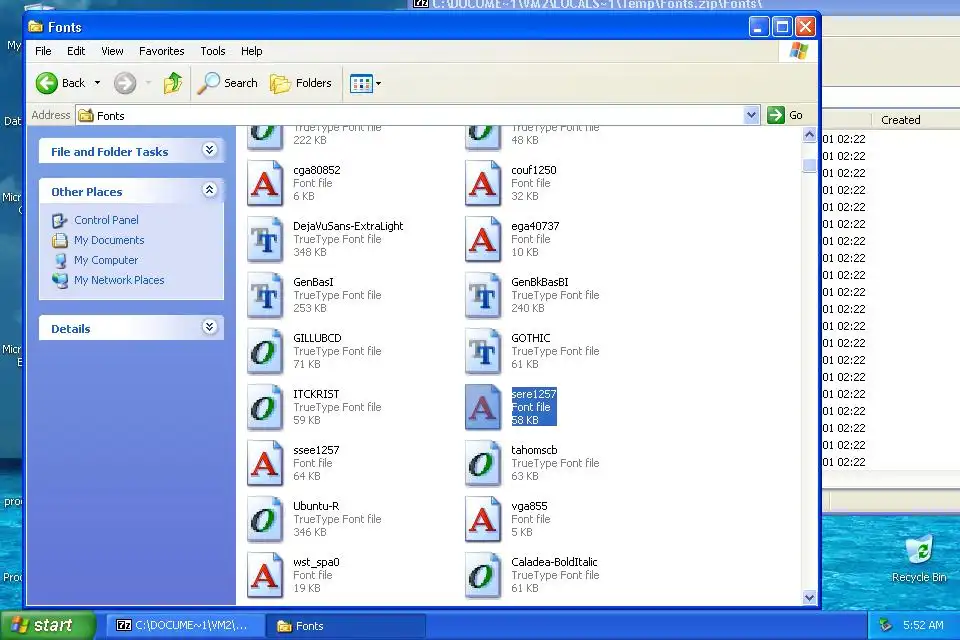The image size is (960, 640).
Task: Select the GenBkBasBI TrueType icon
Action: pyautogui.click(x=482, y=295)
